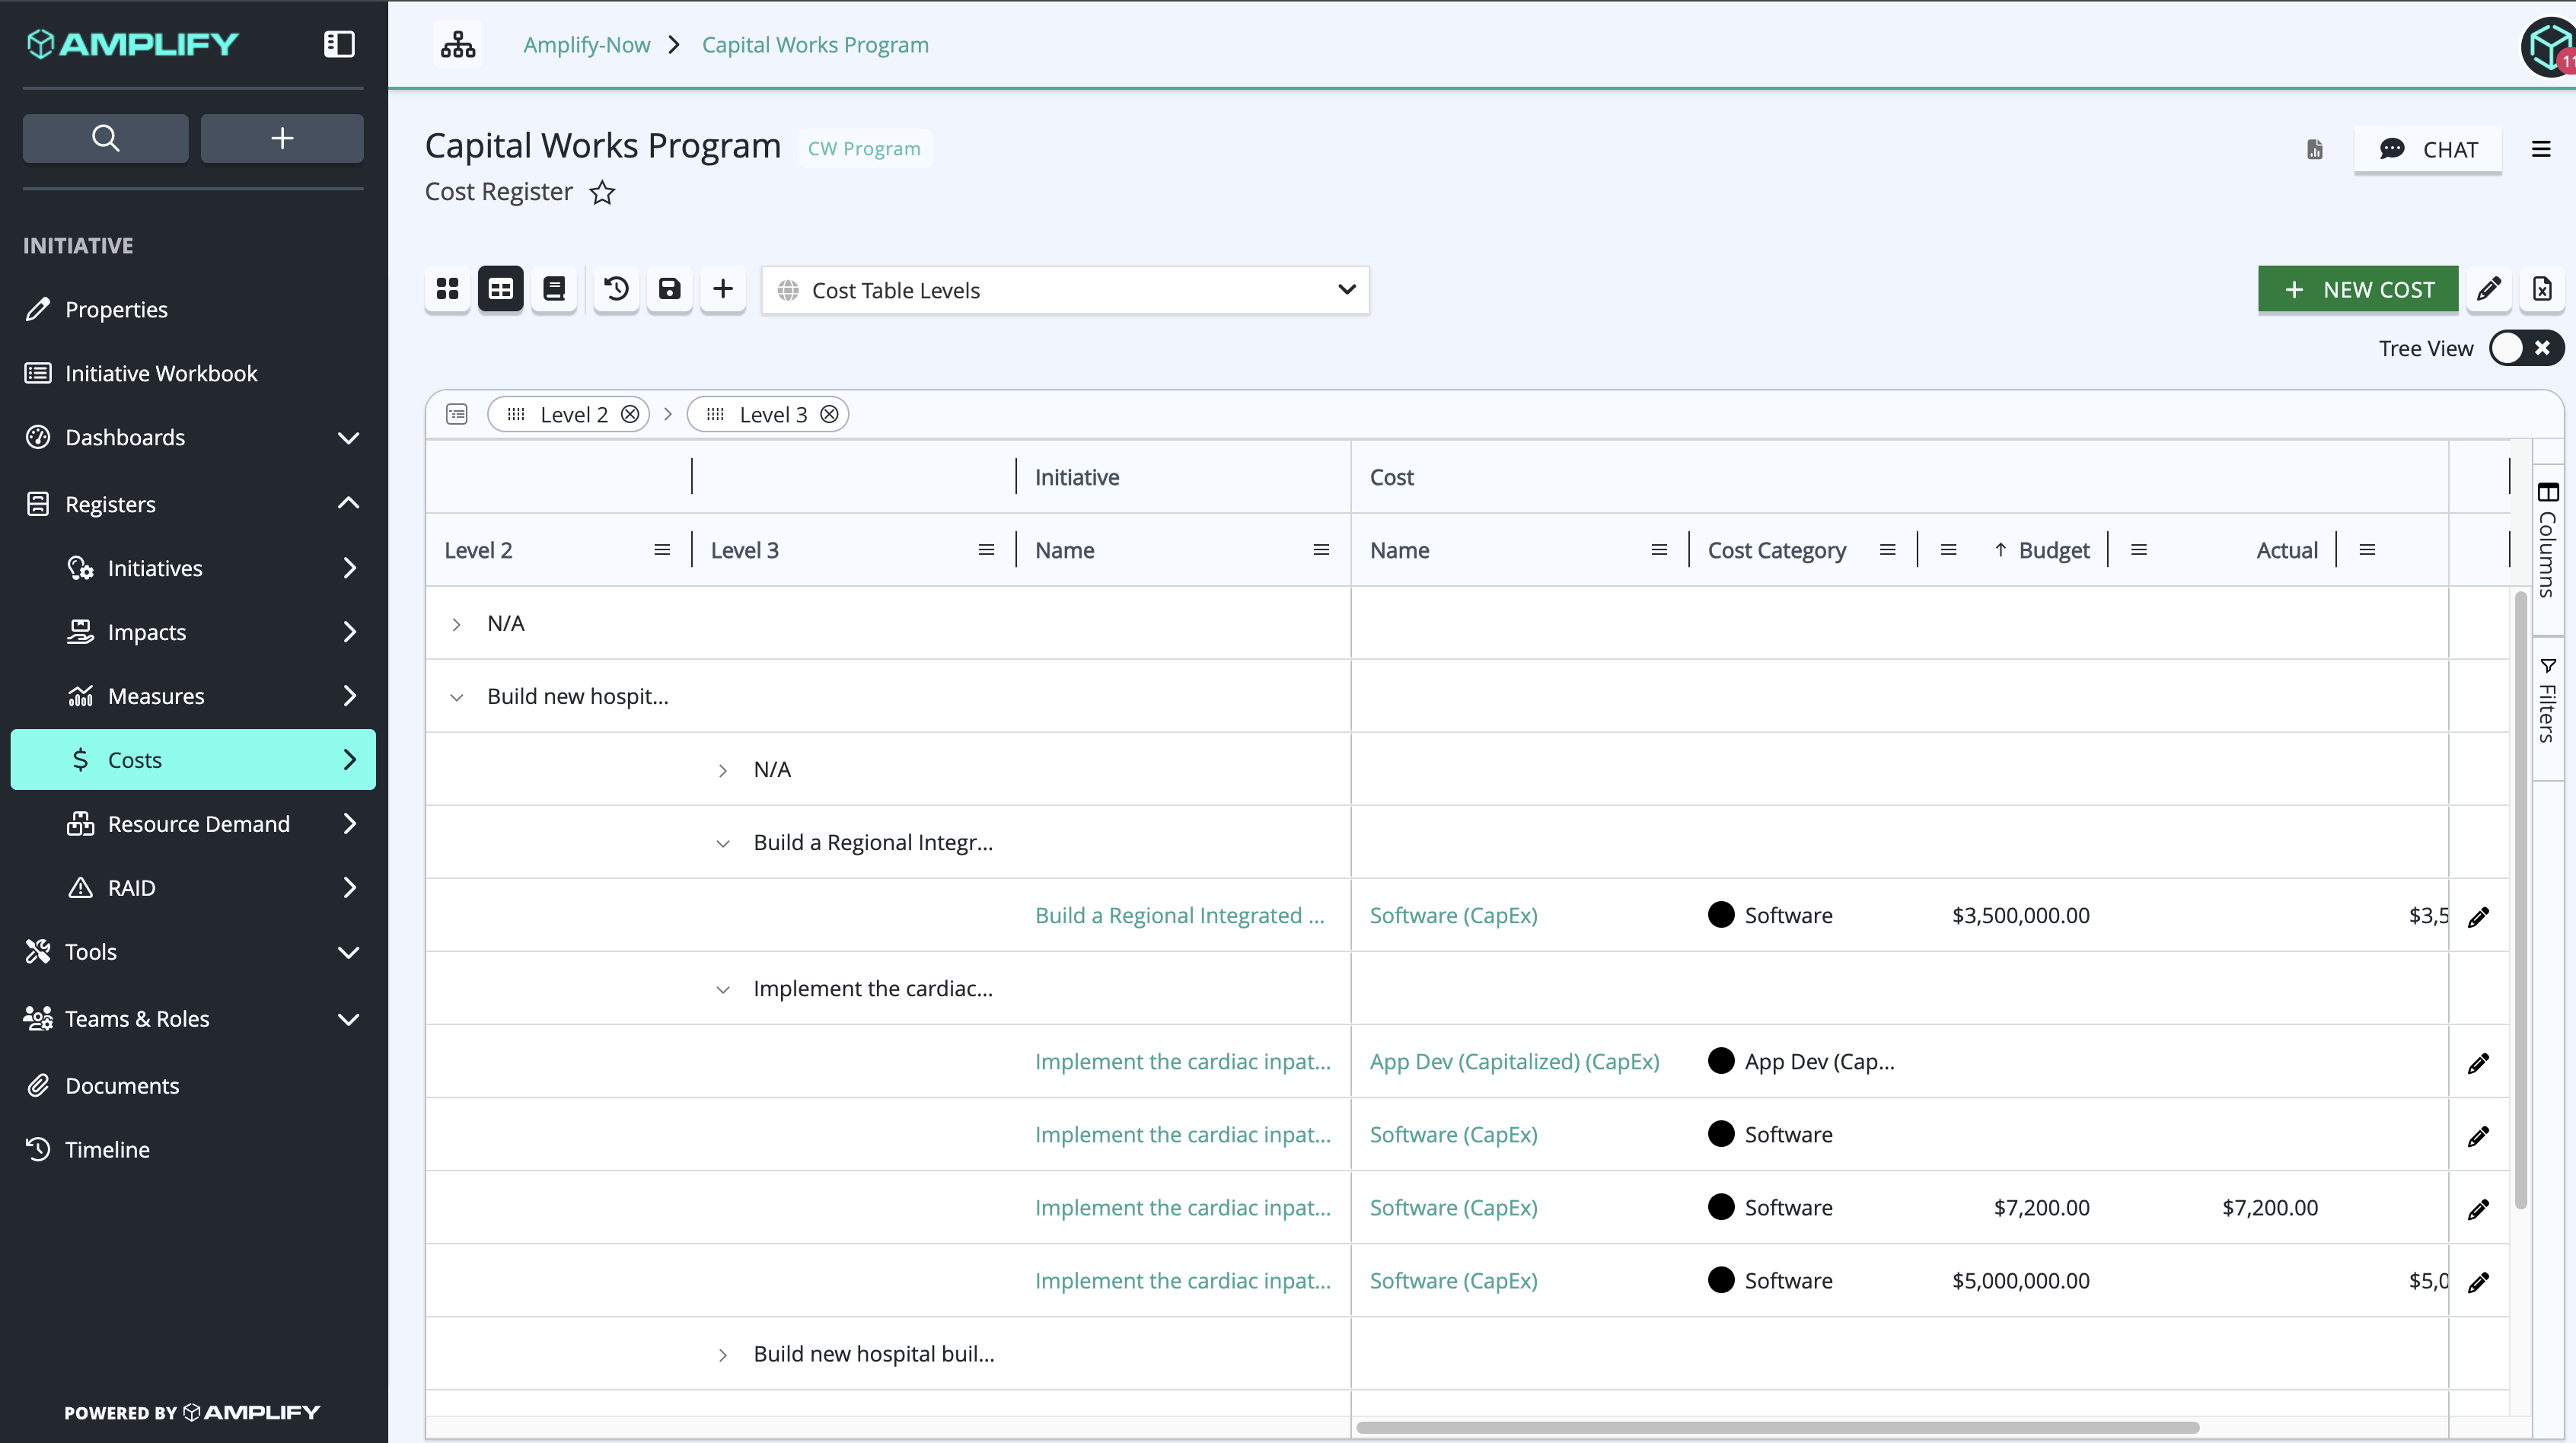Open the document report icon near Chat
Viewport: 2576px width, 1443px height.
(x=2315, y=150)
